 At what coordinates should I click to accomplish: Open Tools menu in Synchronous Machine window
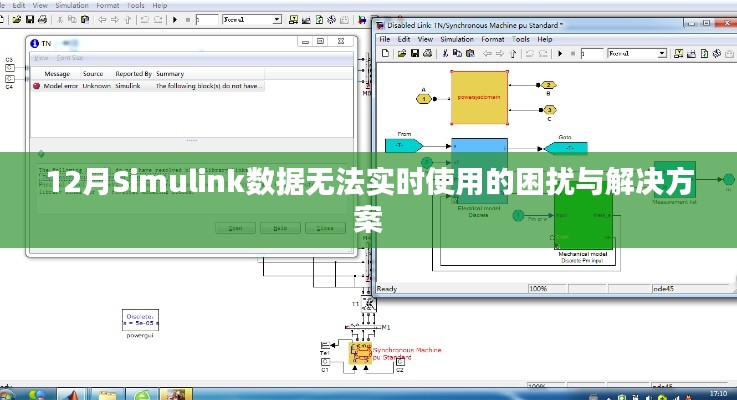[520, 39]
